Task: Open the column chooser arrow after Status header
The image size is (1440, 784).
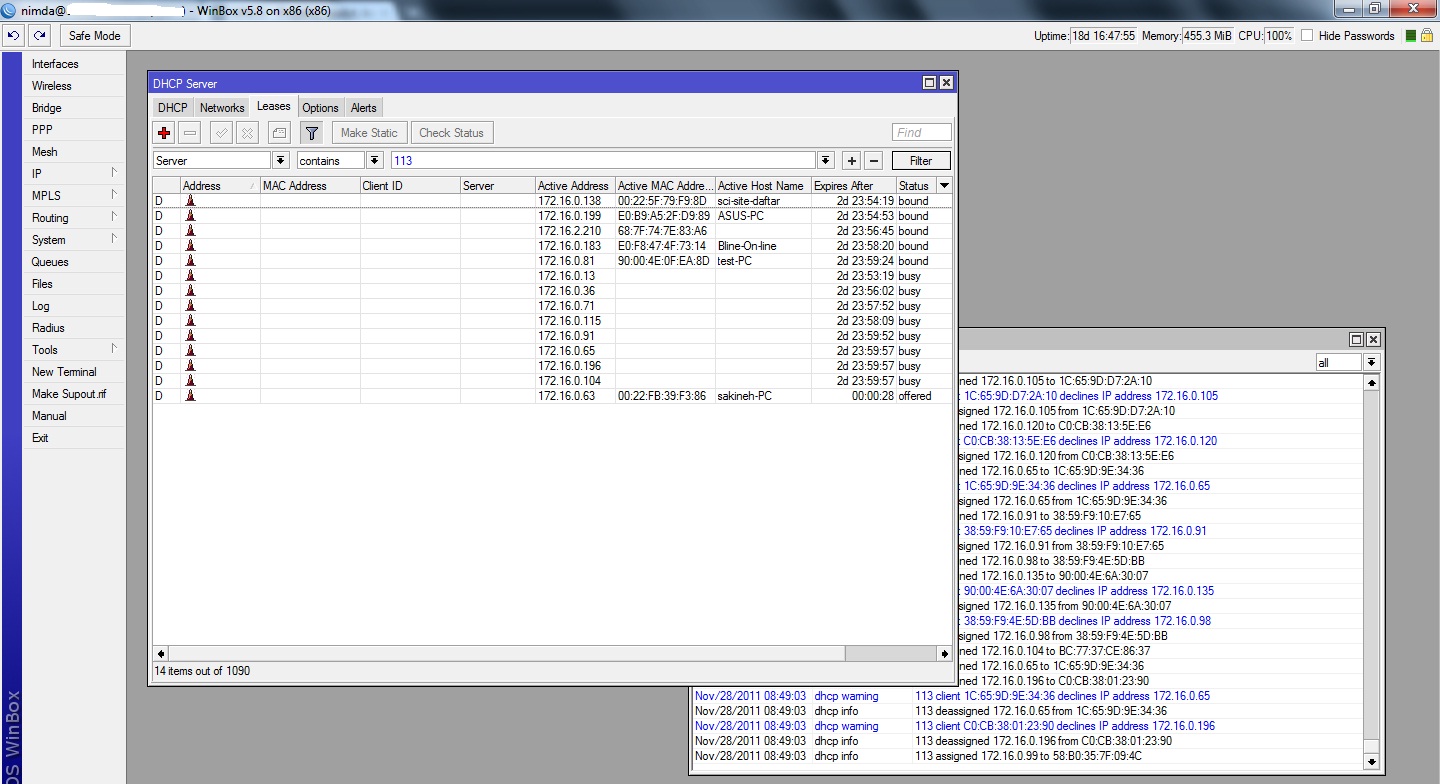Action: [944, 186]
